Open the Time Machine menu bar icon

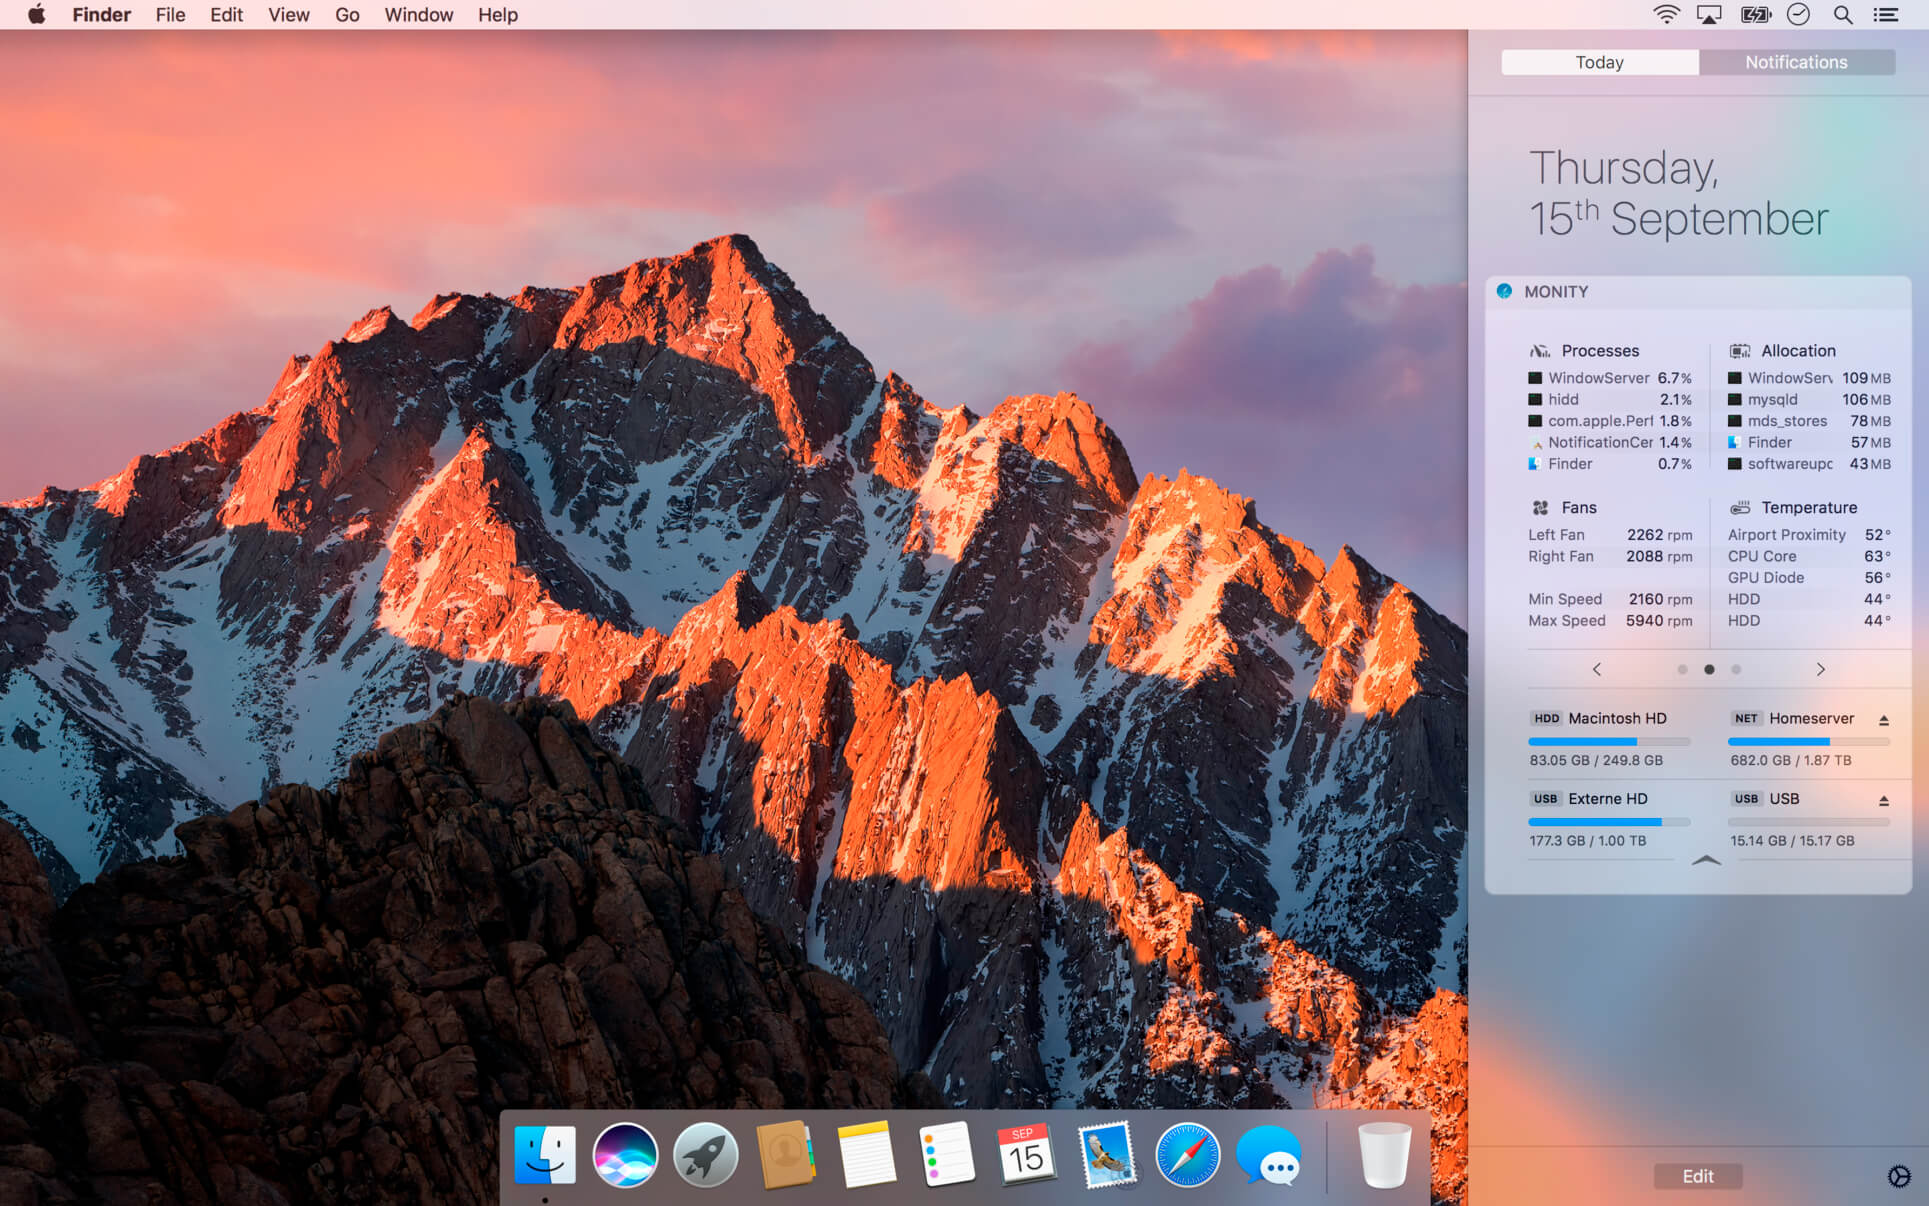pos(1798,15)
